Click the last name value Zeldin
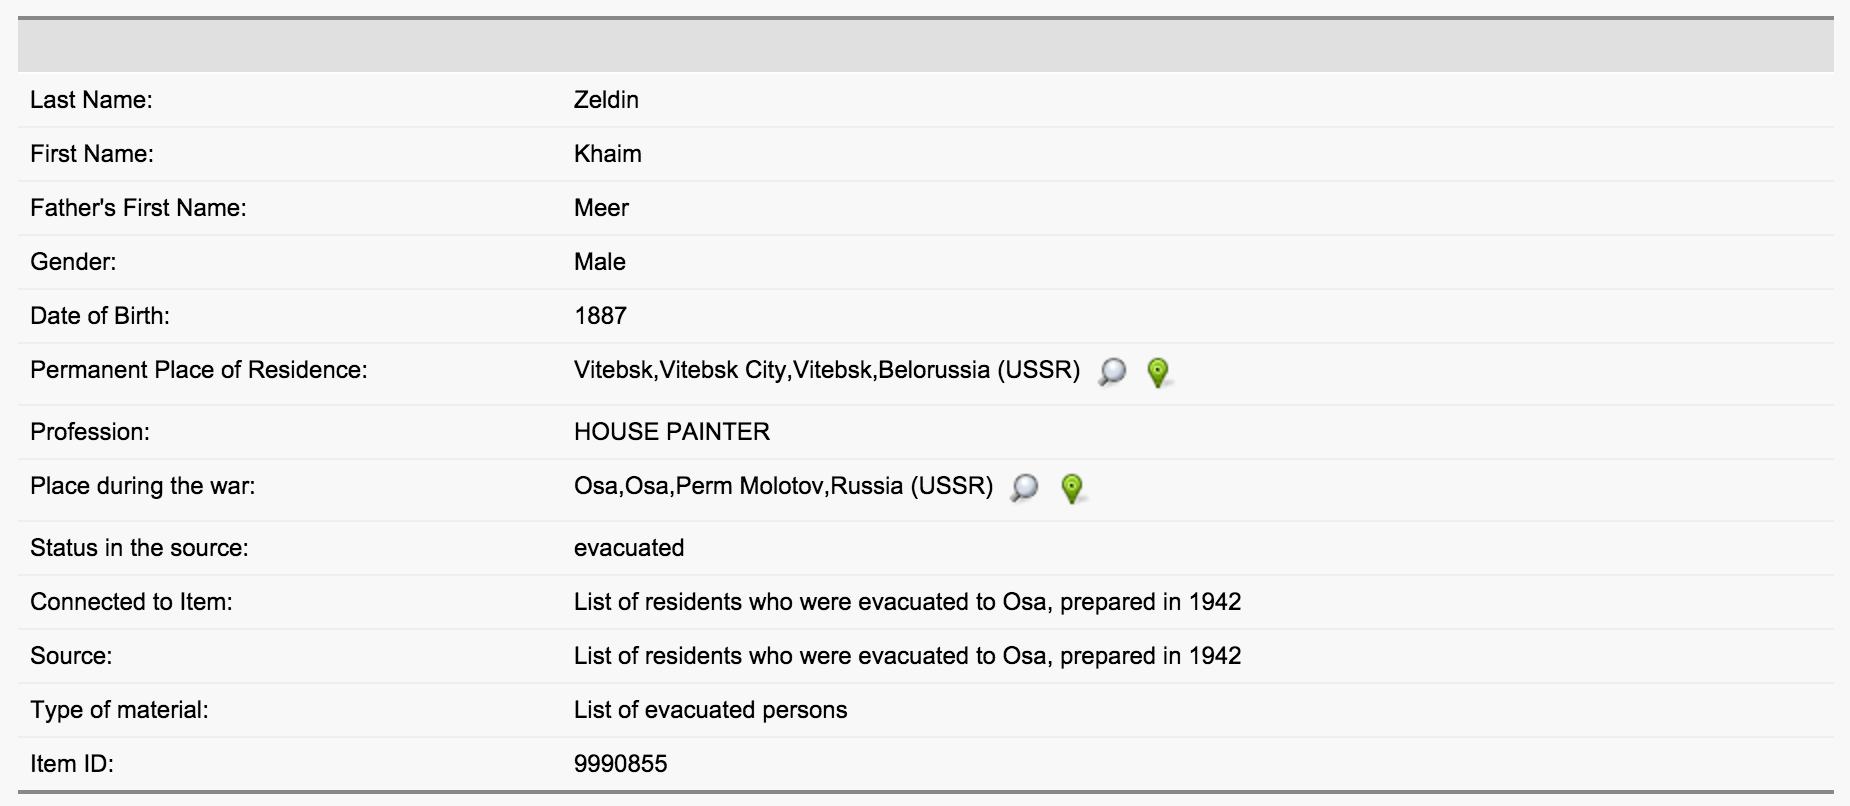1850x806 pixels. coord(606,100)
